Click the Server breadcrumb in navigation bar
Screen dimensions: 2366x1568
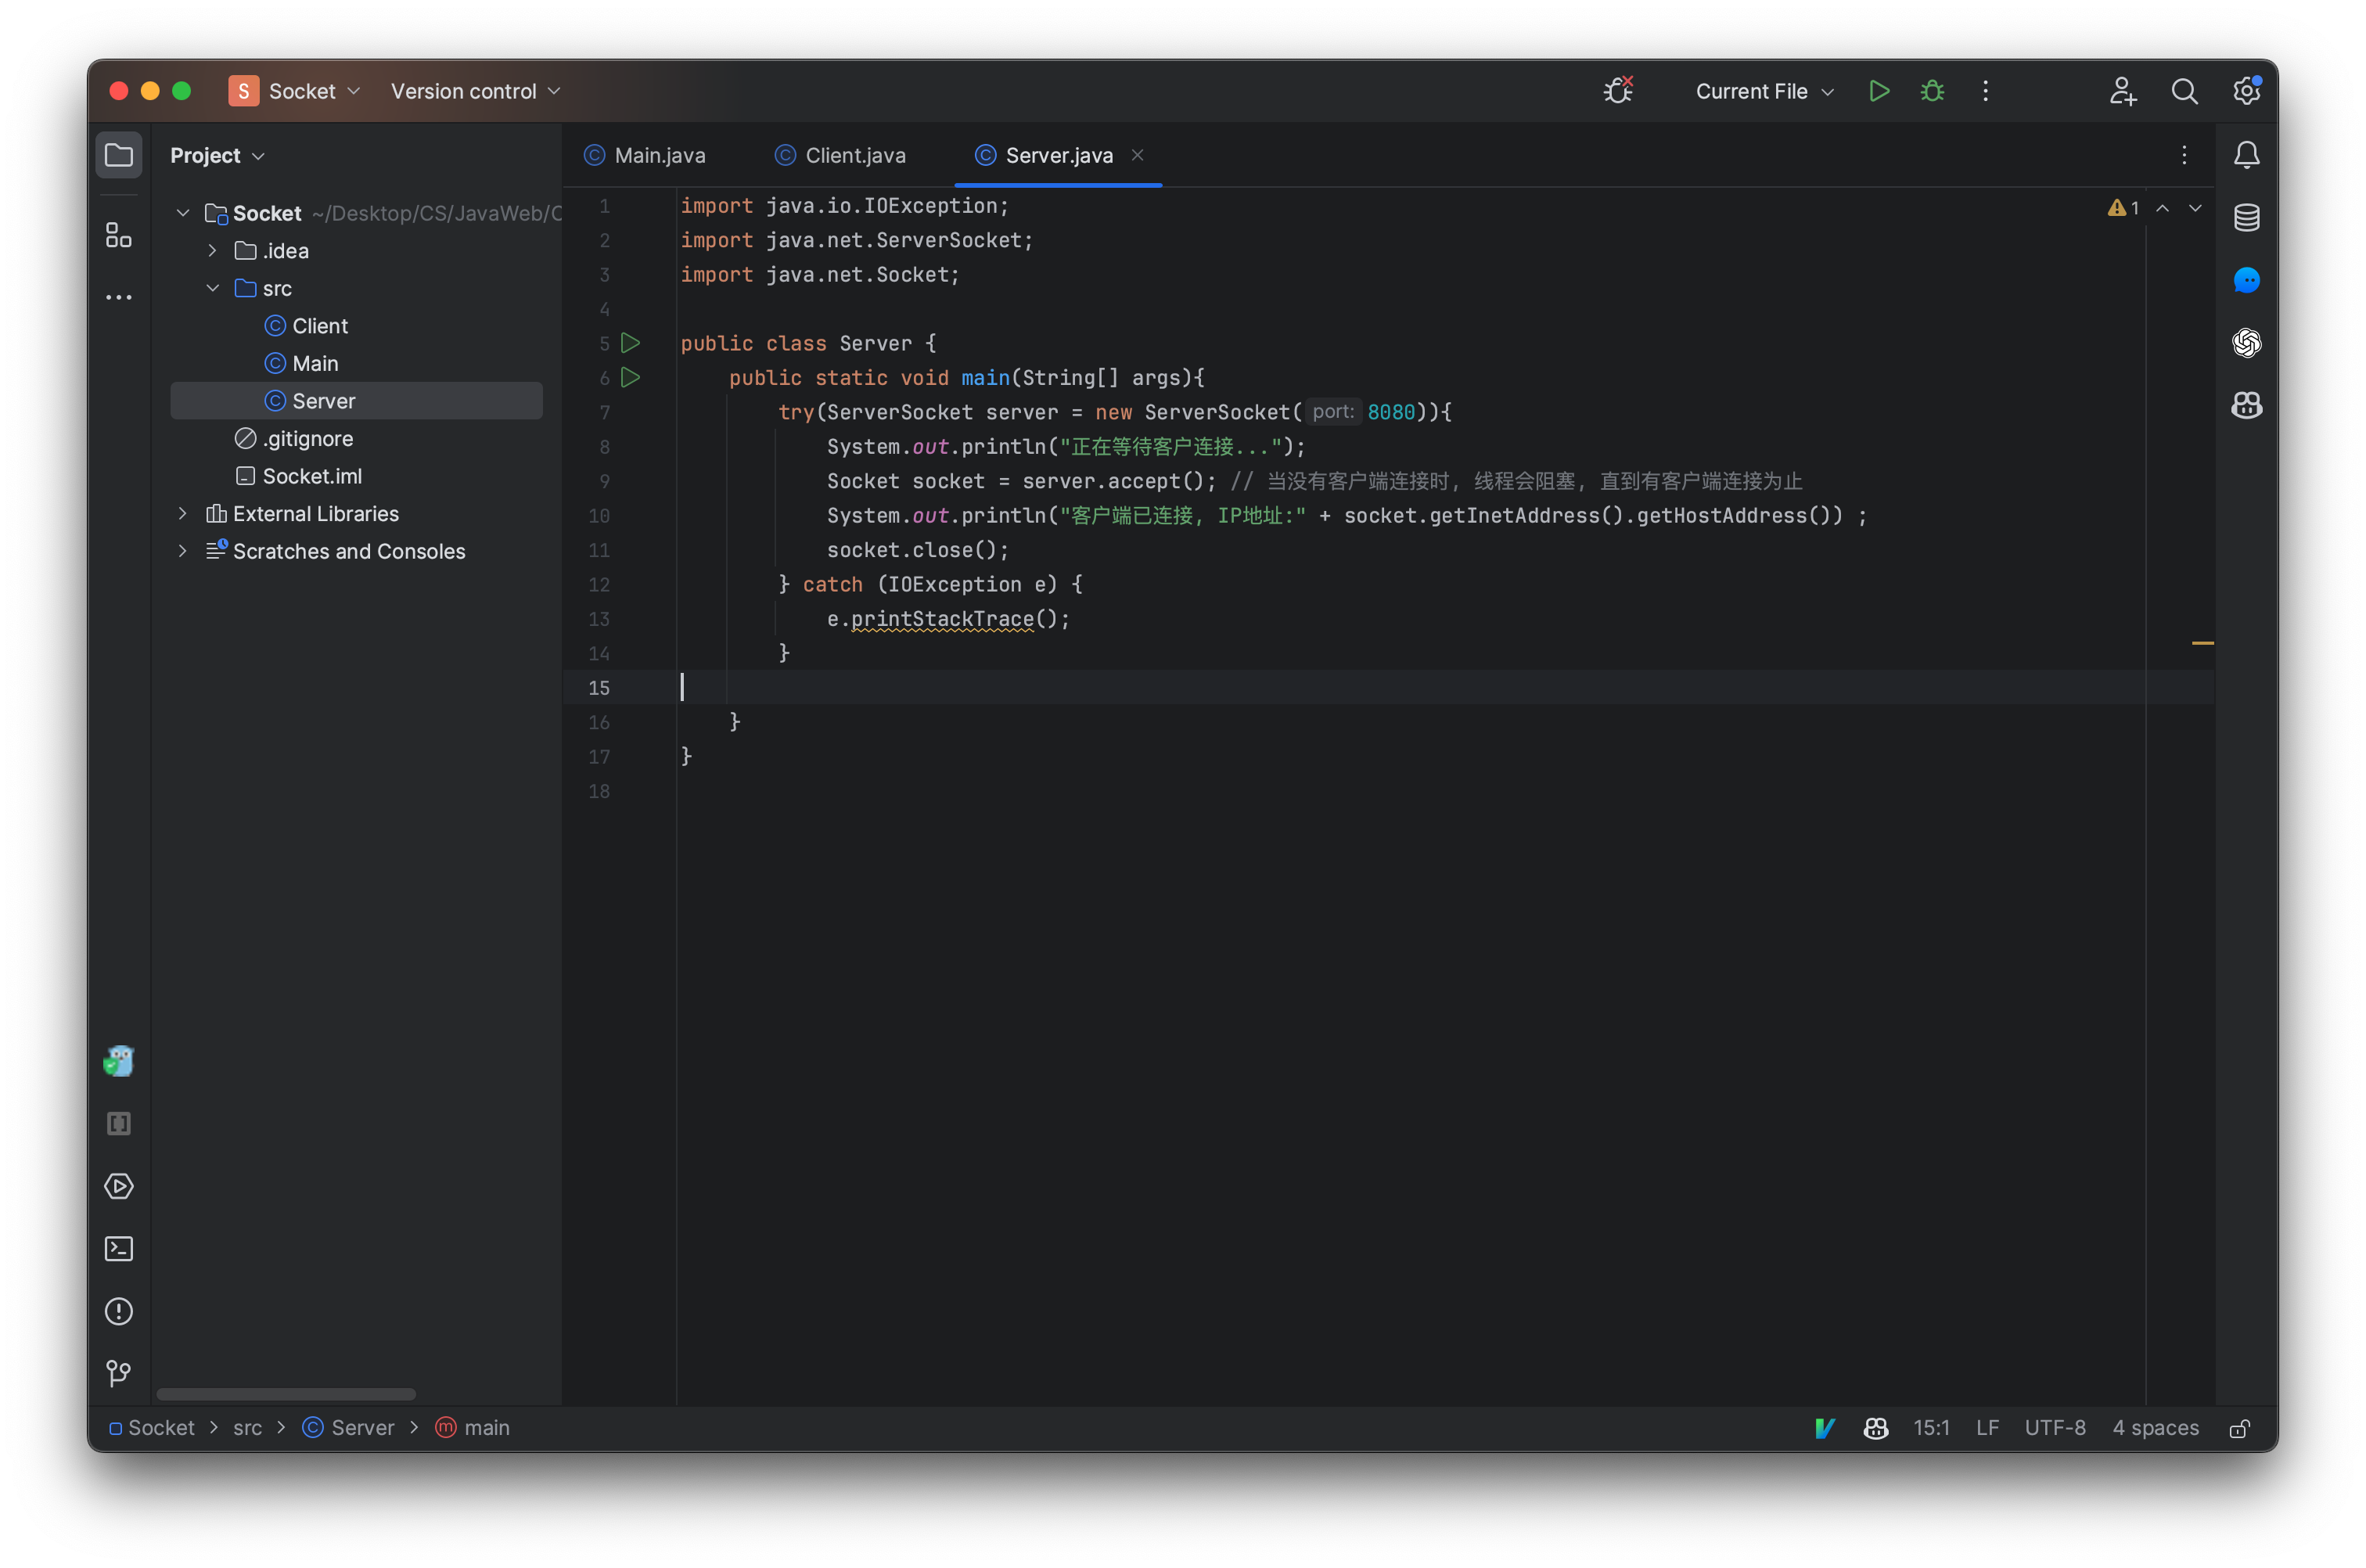(362, 1428)
